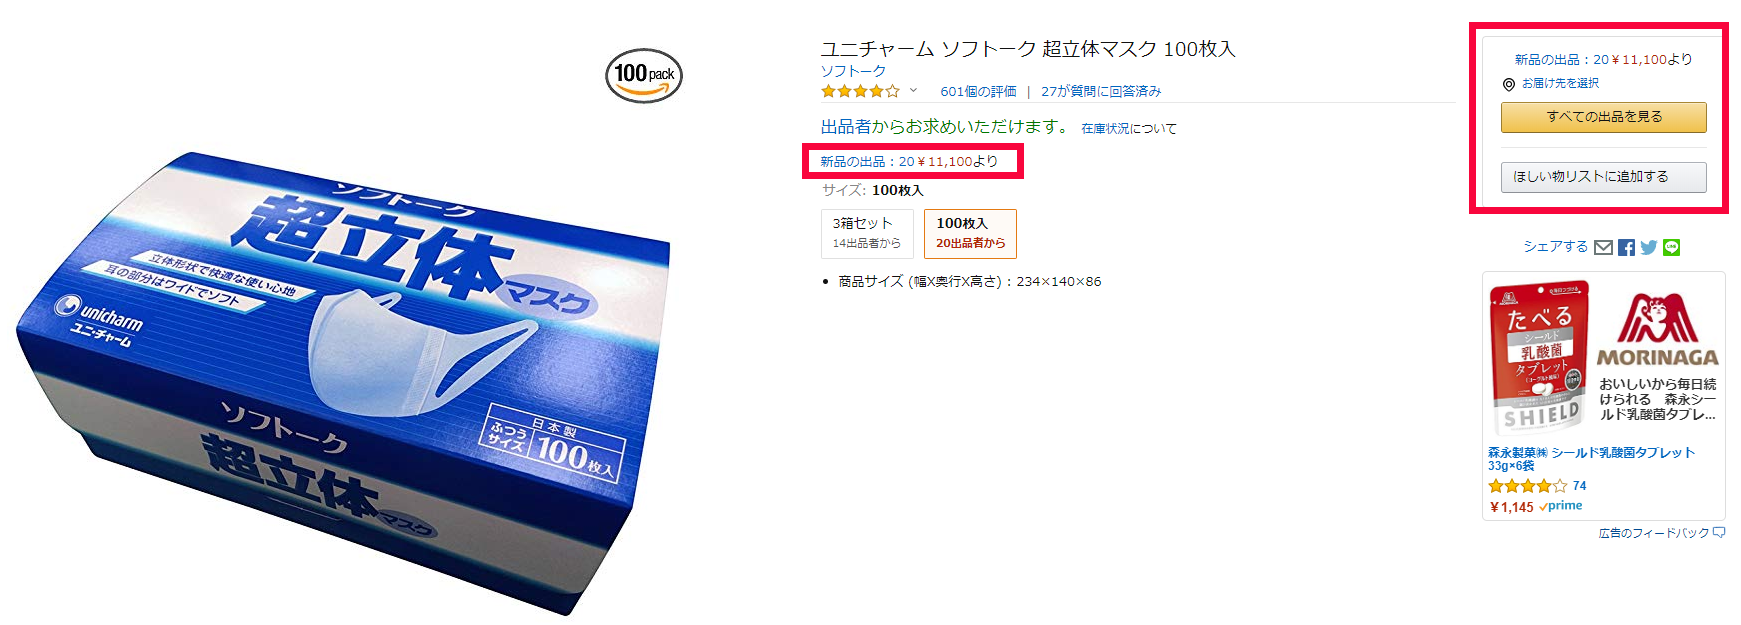Open the 601個の評価 reviews link
Screen dimensions: 1741x625
pyautogui.click(x=978, y=91)
